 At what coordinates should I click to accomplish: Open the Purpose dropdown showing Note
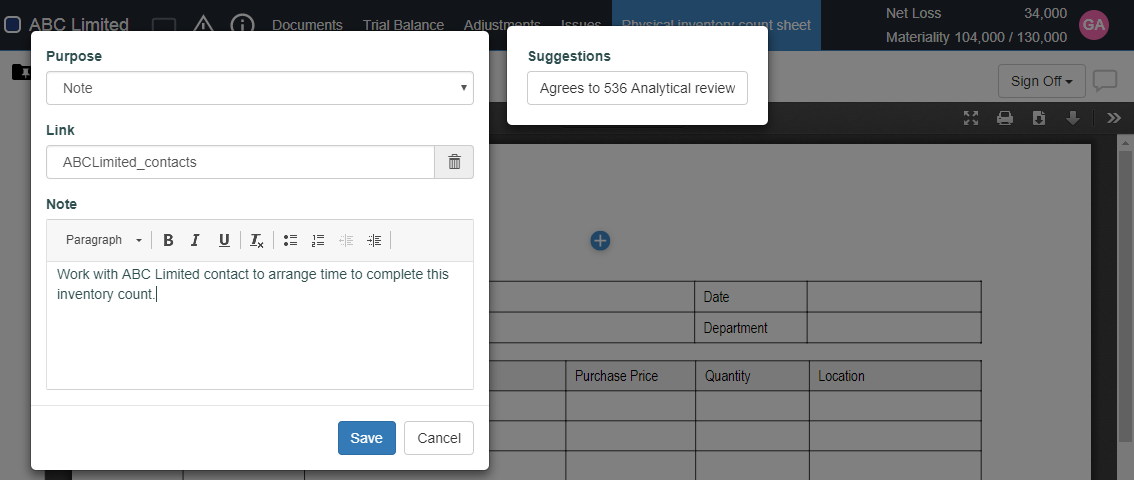click(260, 88)
